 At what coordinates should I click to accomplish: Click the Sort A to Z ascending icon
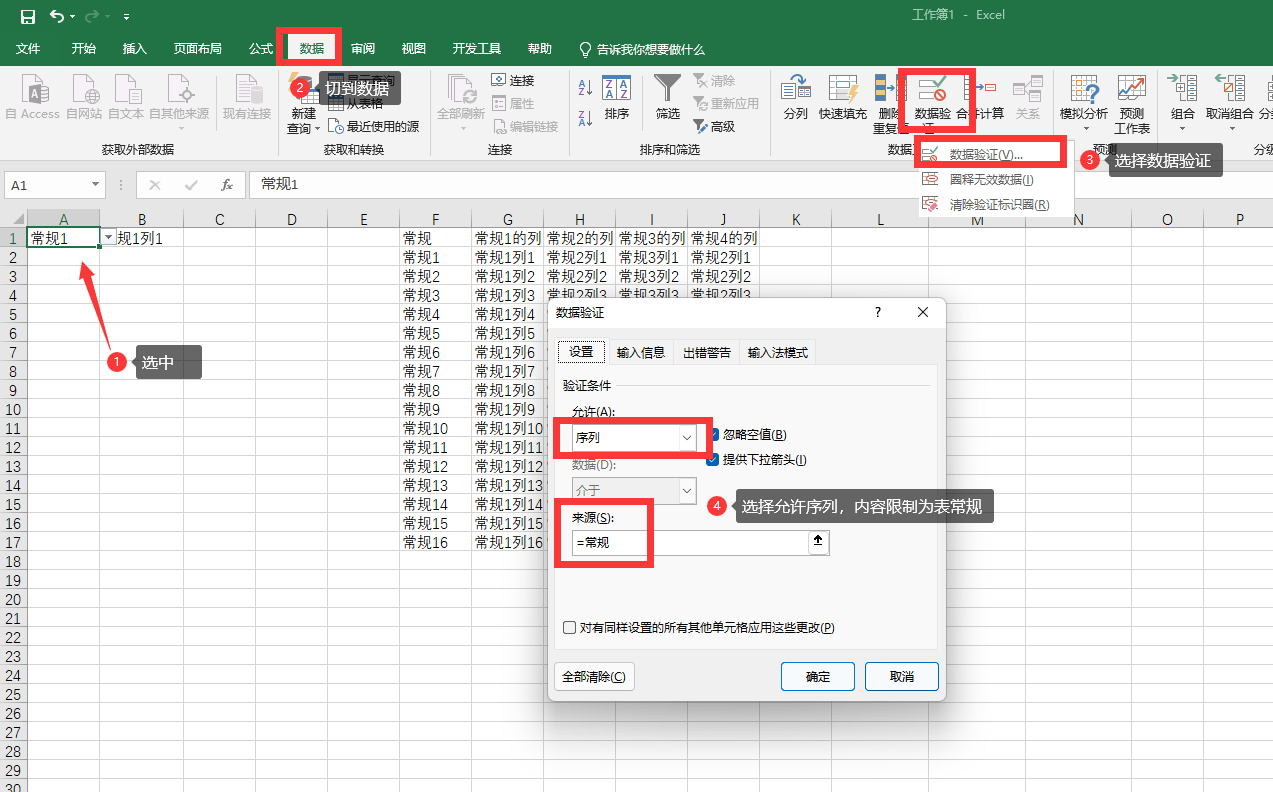point(586,88)
